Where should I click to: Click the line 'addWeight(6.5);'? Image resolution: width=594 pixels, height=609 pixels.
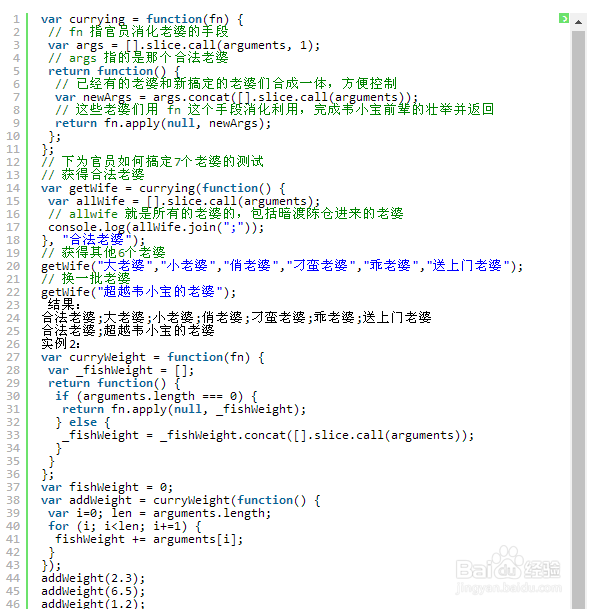(93, 591)
